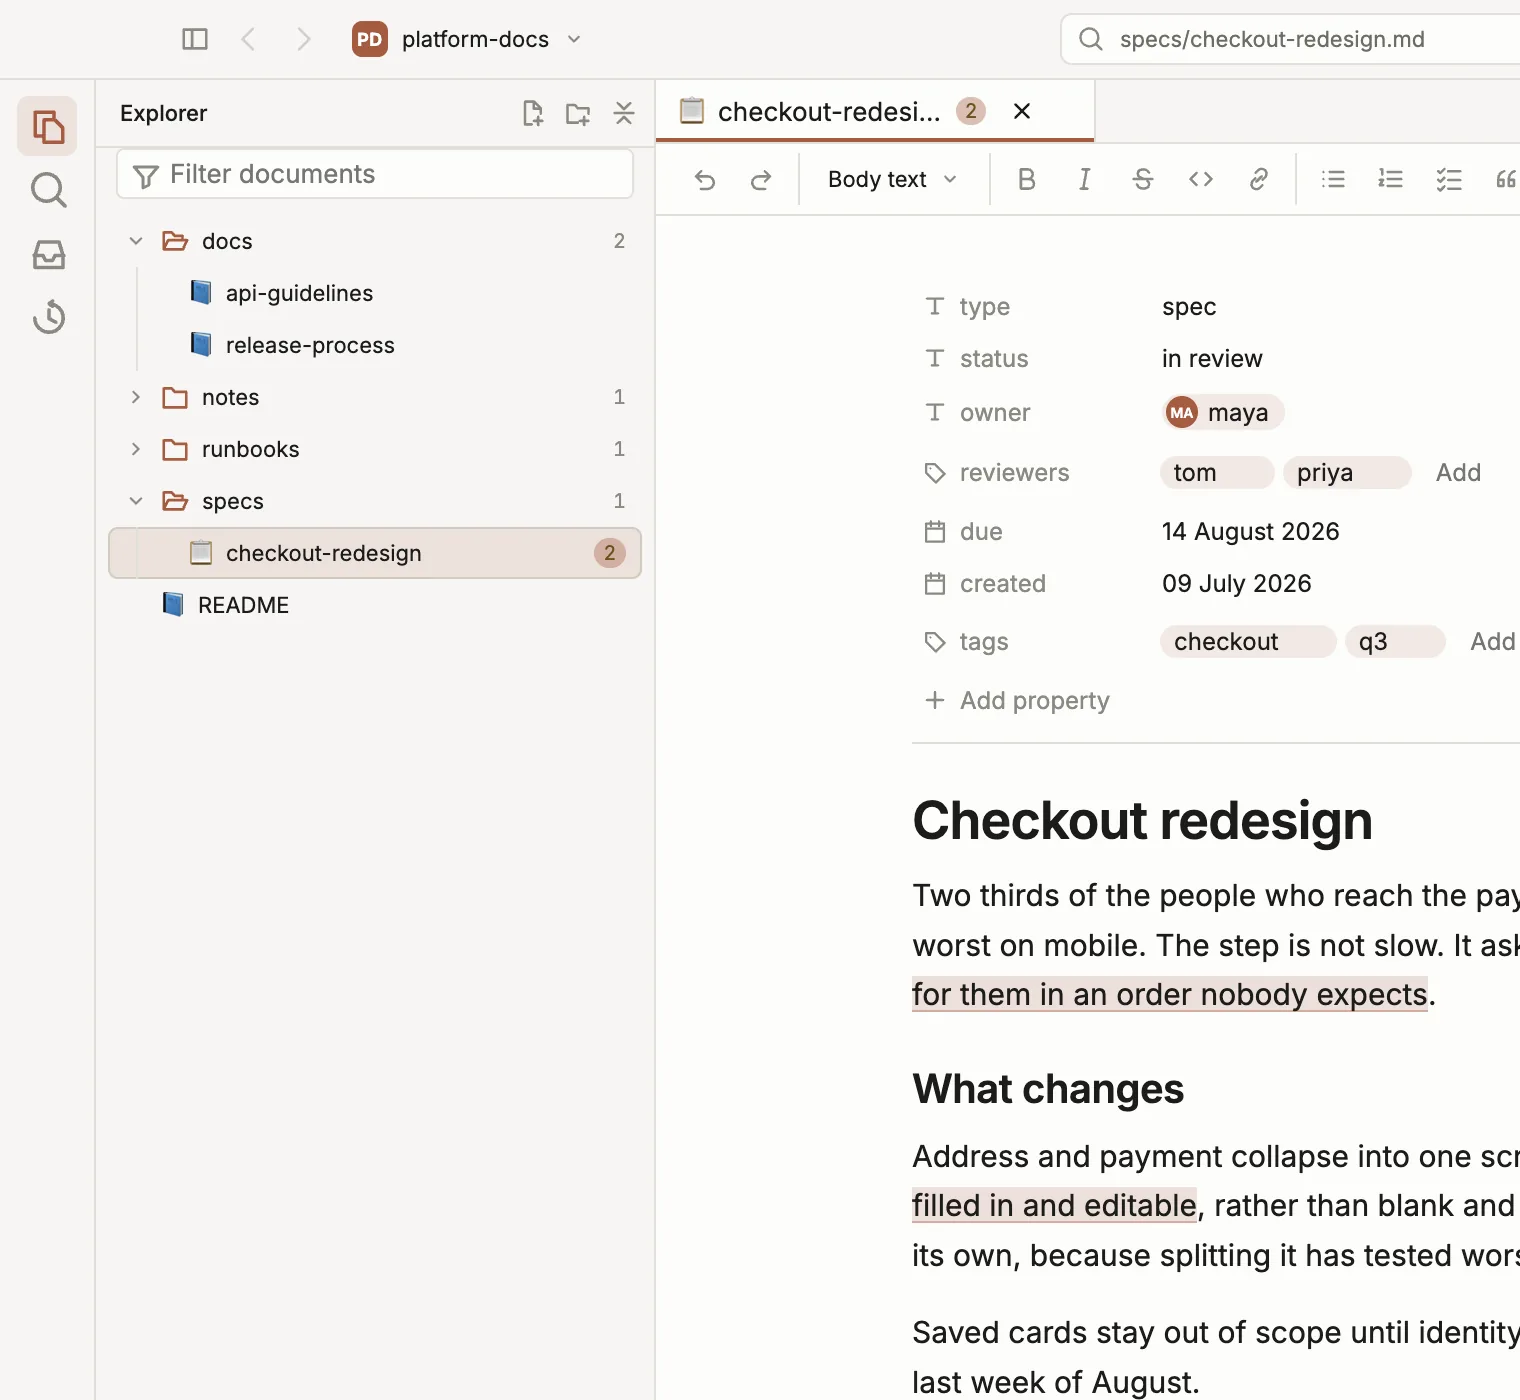Viewport: 1520px width, 1400px height.
Task: Open the search icon in activity bar
Action: (48, 190)
